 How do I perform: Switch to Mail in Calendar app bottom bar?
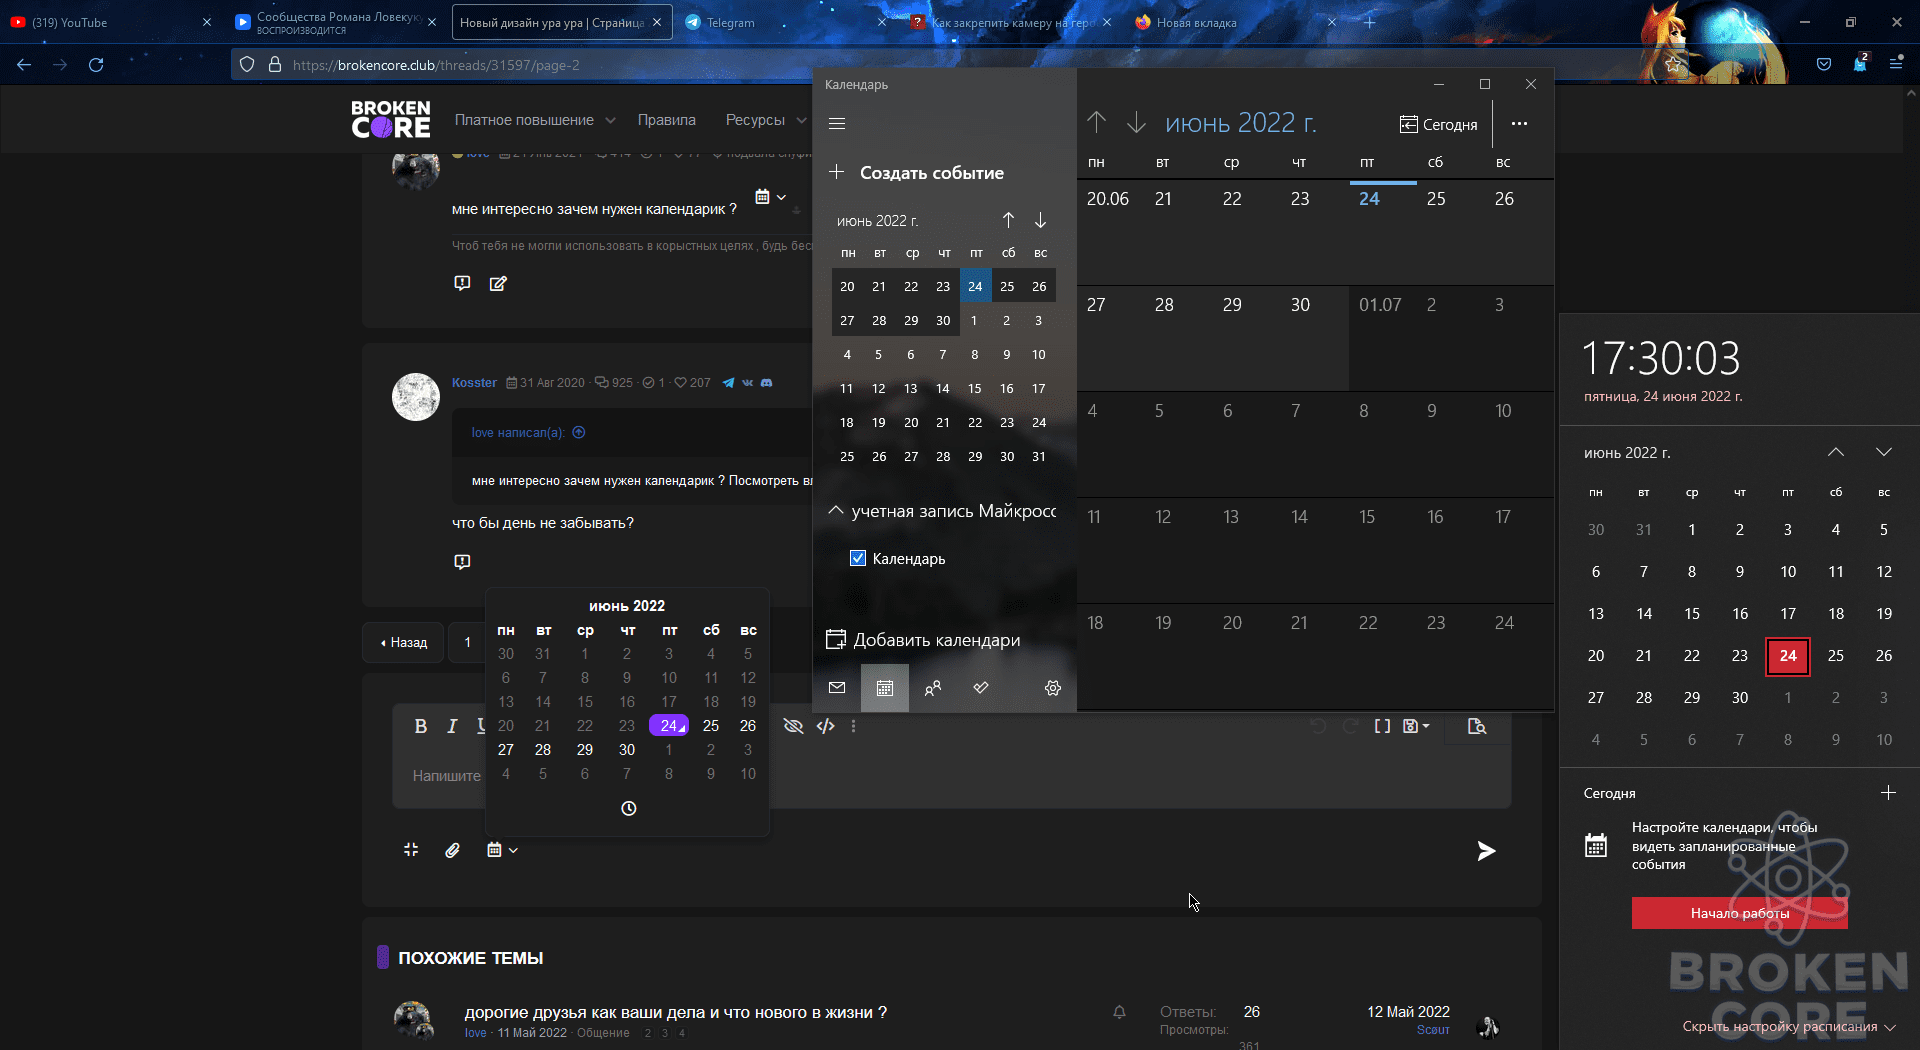(x=837, y=688)
